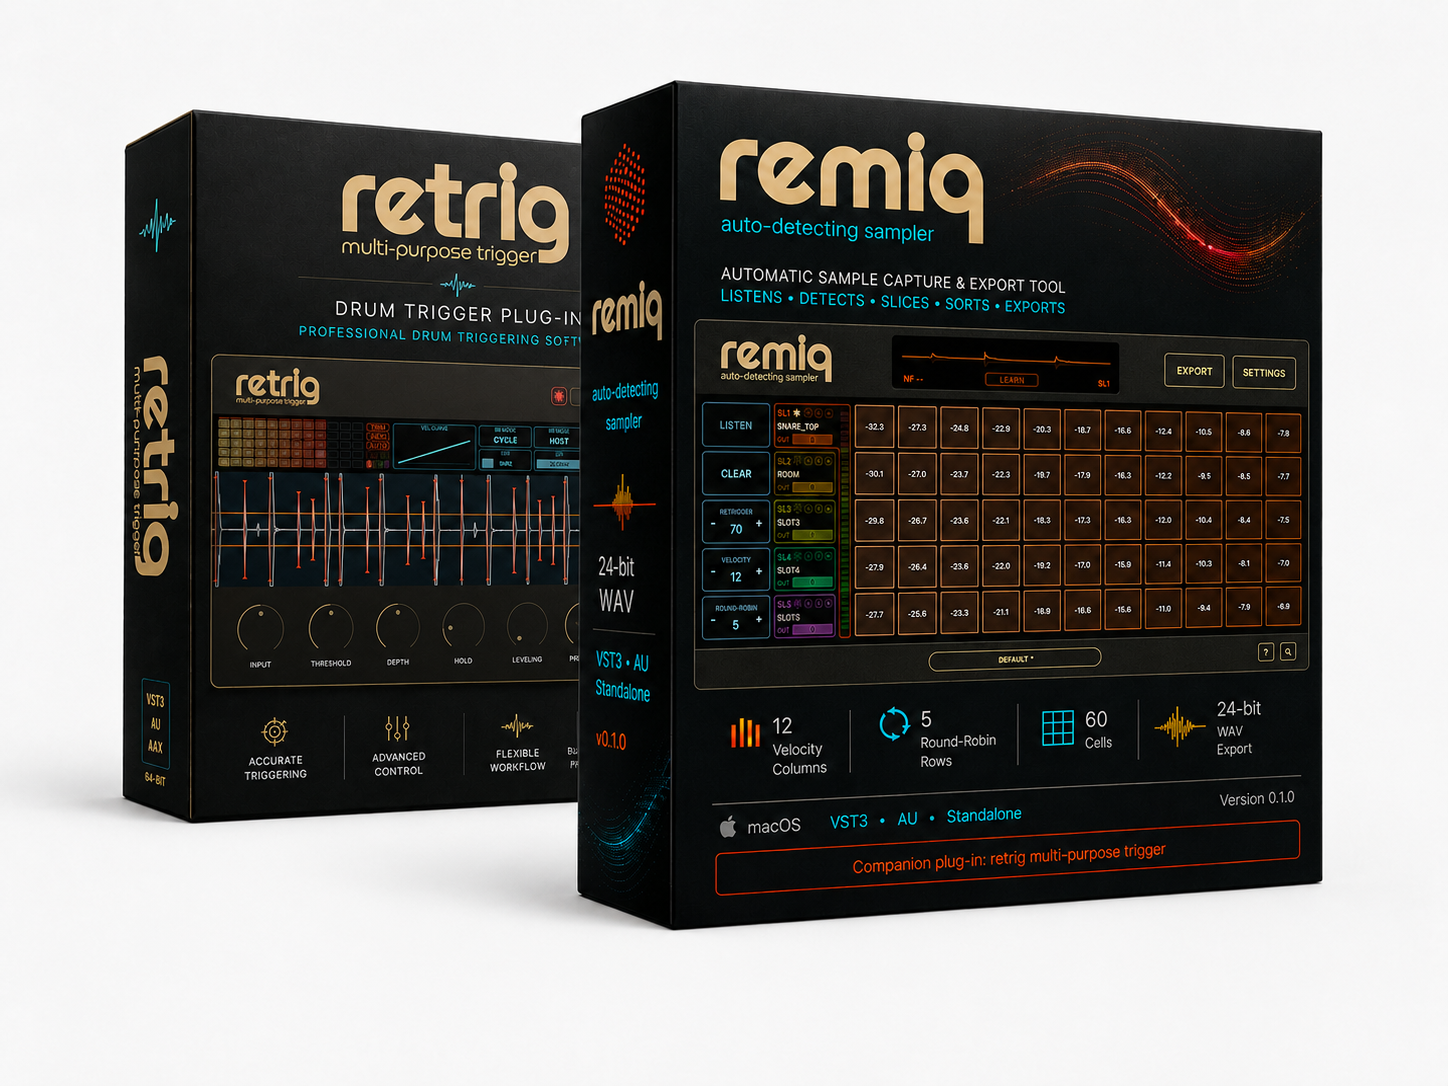Click the LISTEN button in remiq
Viewport: 1448px width, 1086px height.
(736, 425)
